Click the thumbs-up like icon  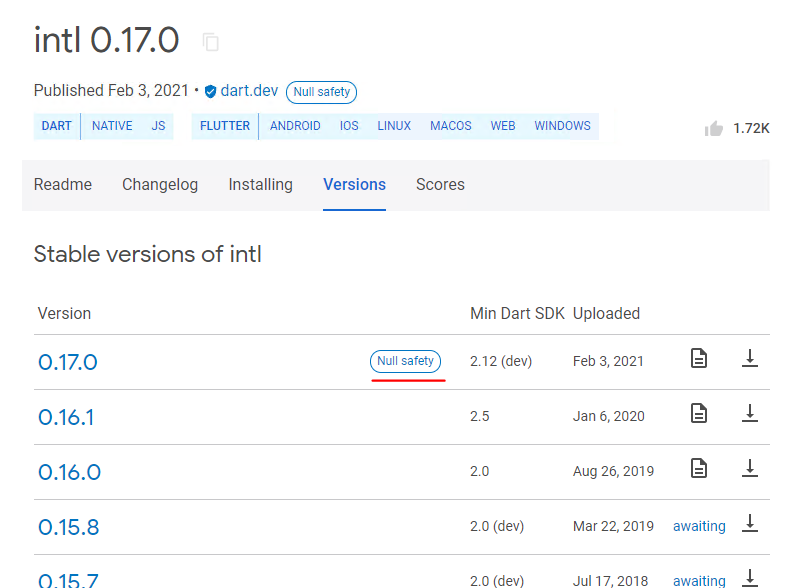714,129
